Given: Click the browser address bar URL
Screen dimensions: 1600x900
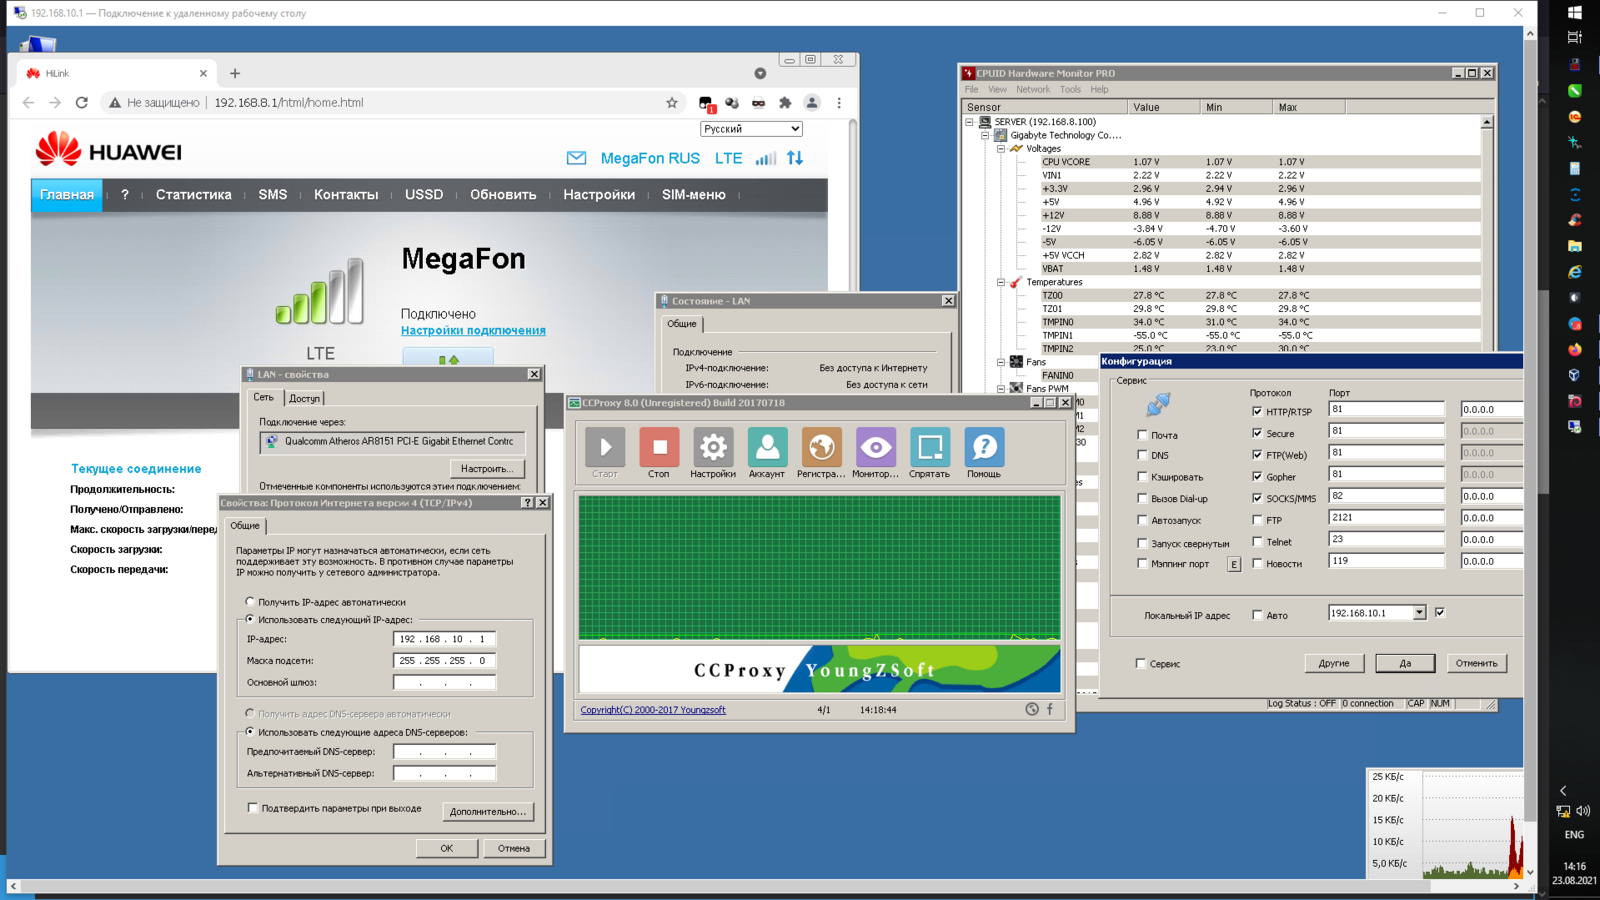Looking at the screenshot, I should pyautogui.click(x=289, y=103).
